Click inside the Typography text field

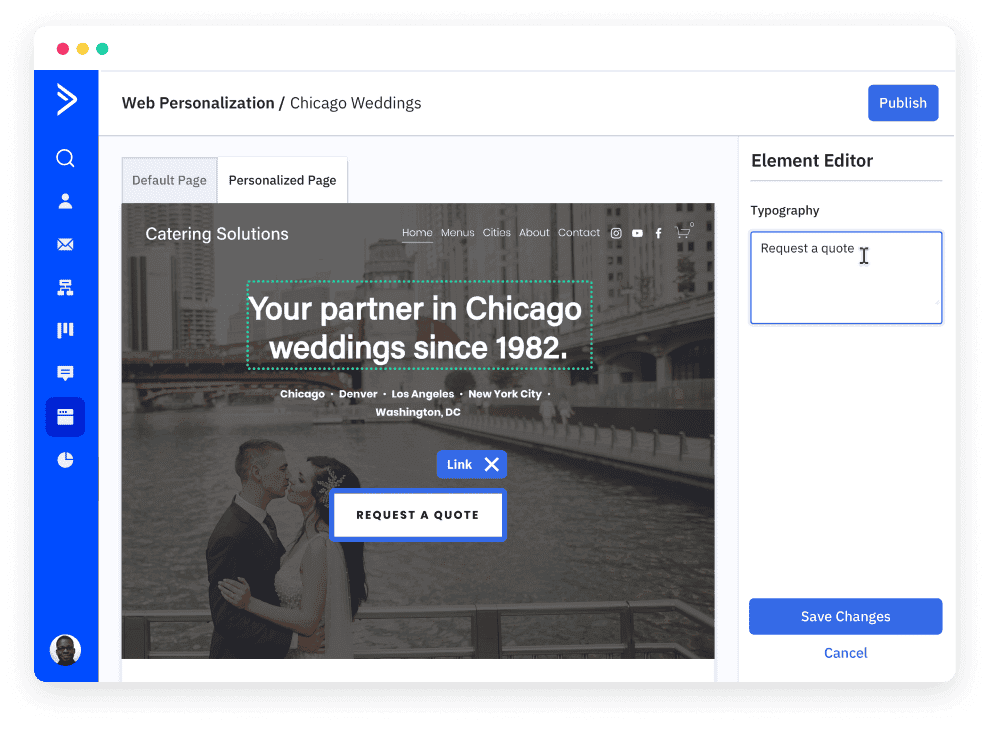[x=845, y=277]
